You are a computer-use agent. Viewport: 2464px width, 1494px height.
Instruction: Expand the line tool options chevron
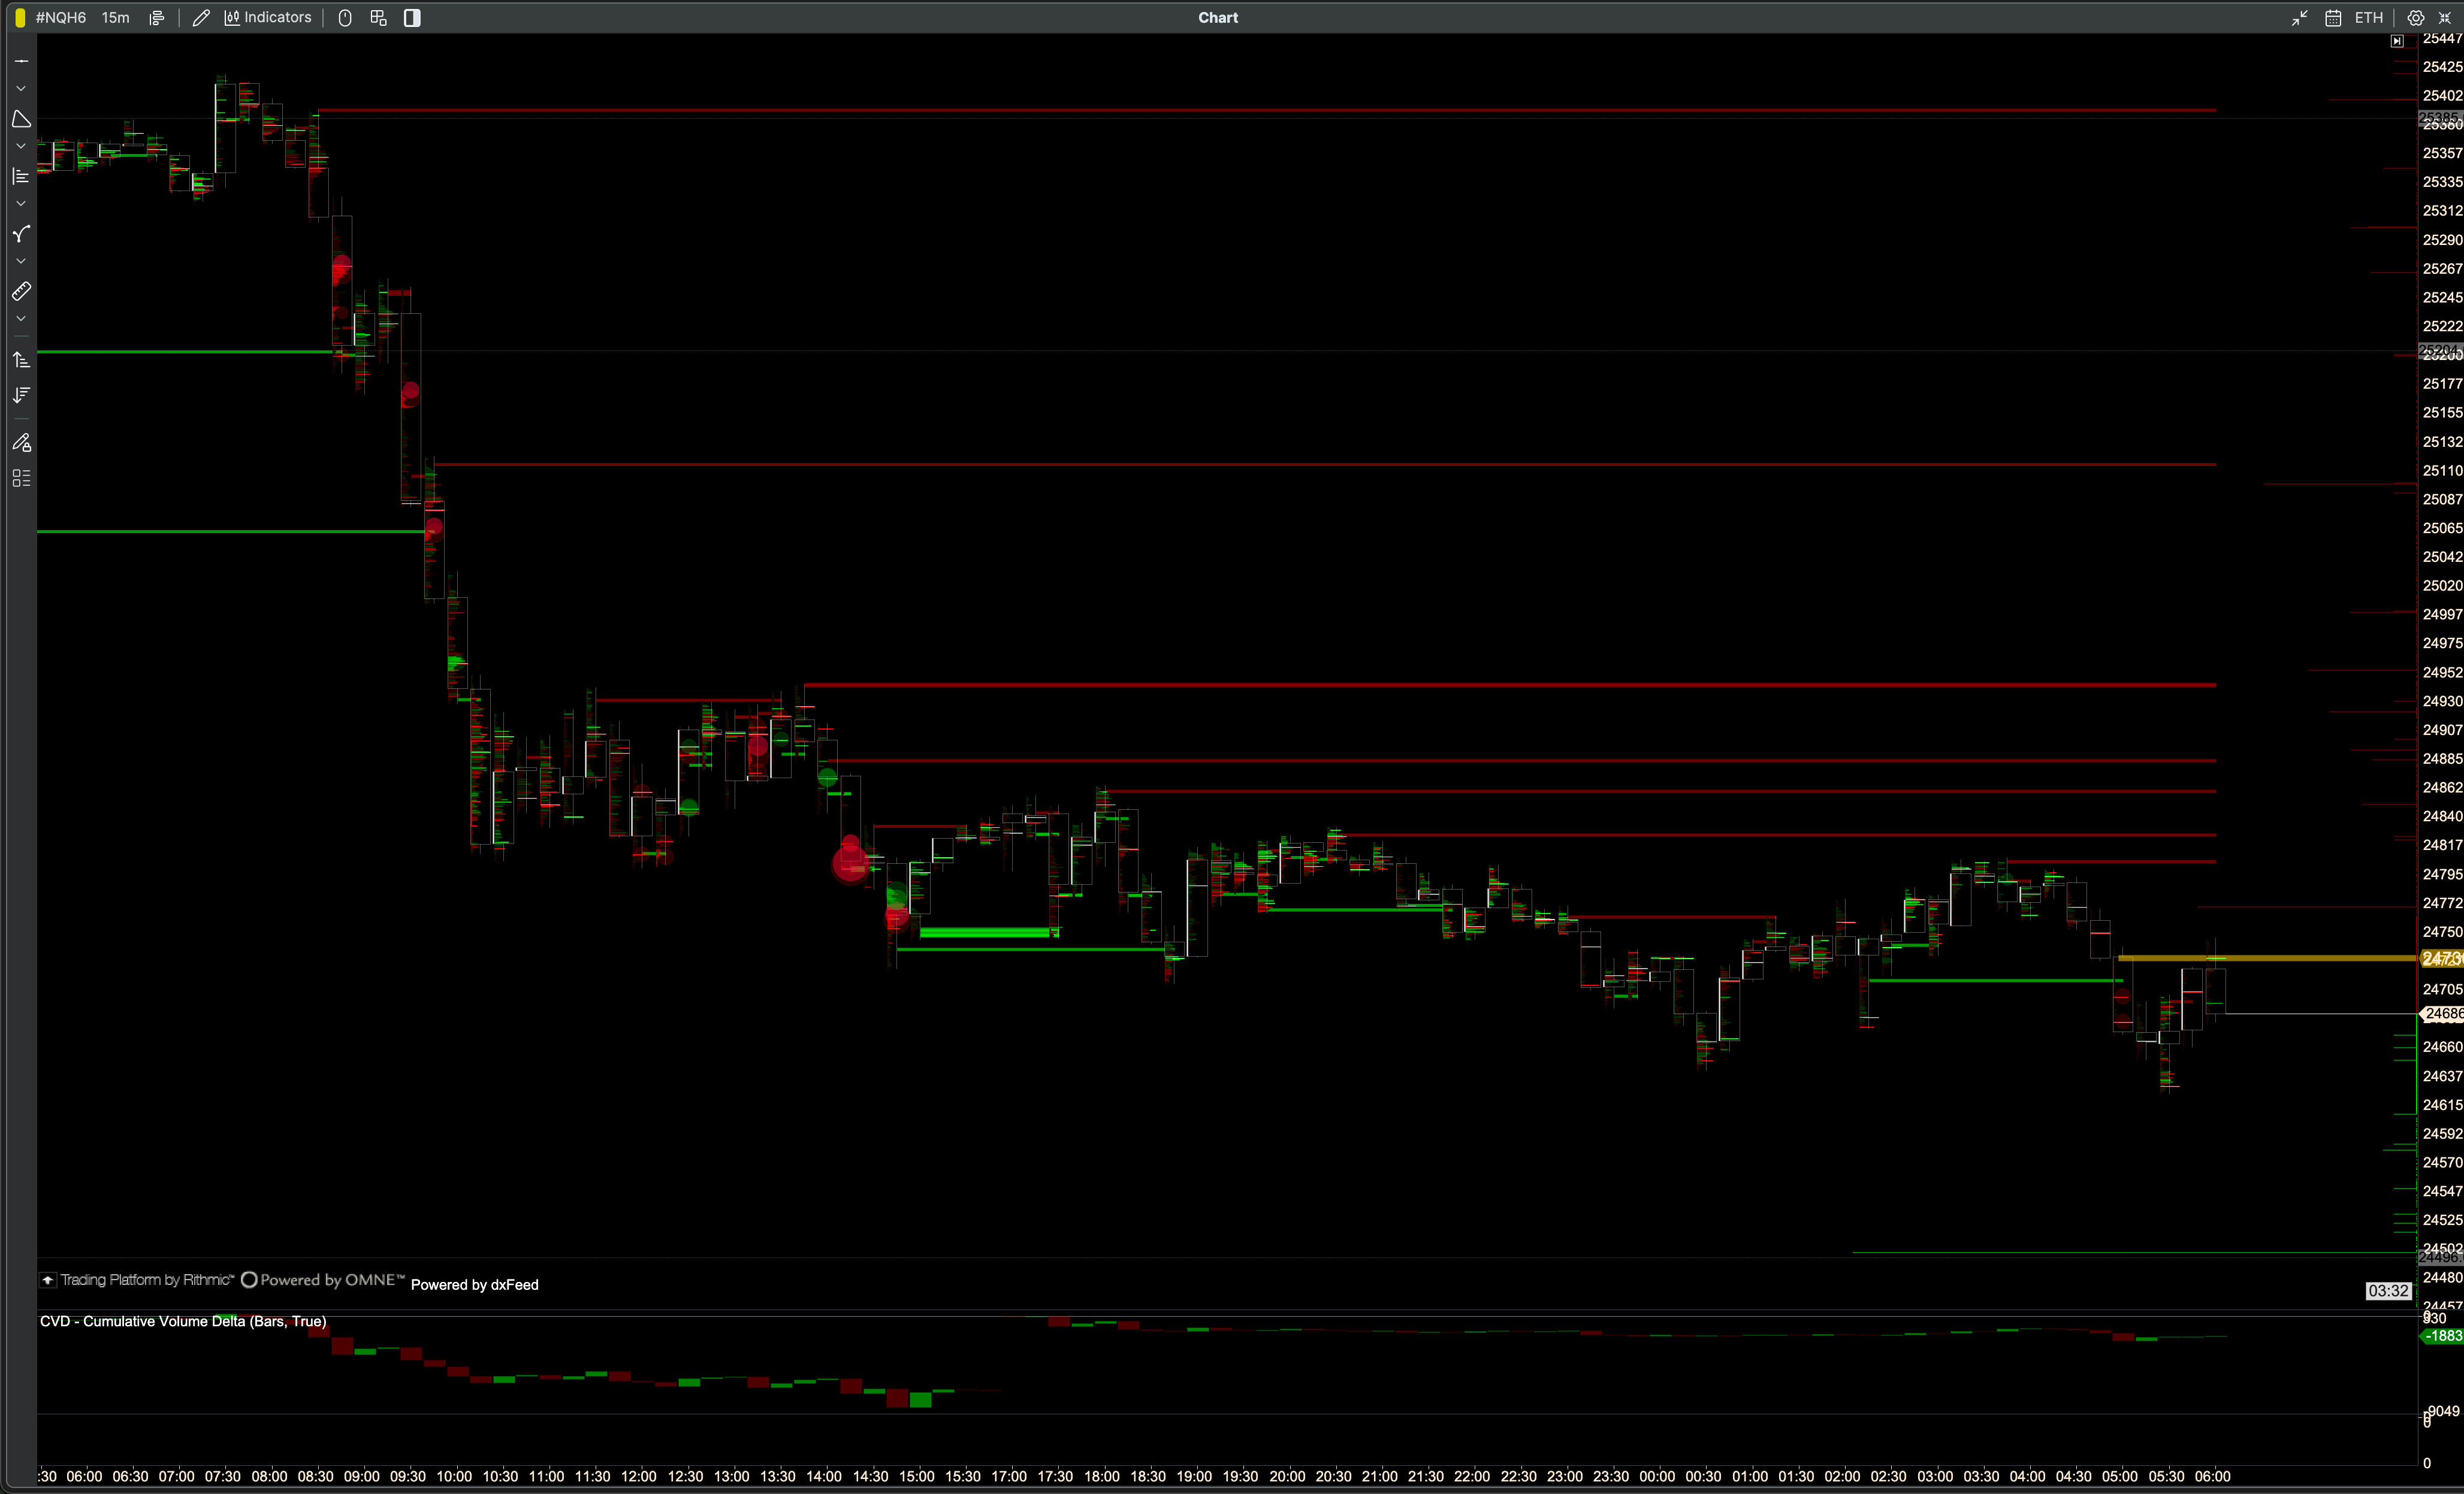pos(21,89)
